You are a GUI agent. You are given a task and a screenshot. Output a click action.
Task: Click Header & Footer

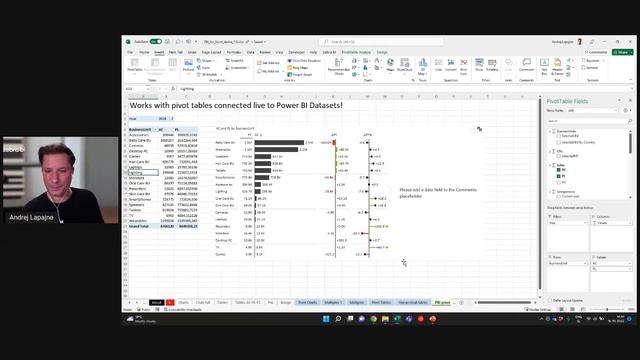point(557,66)
